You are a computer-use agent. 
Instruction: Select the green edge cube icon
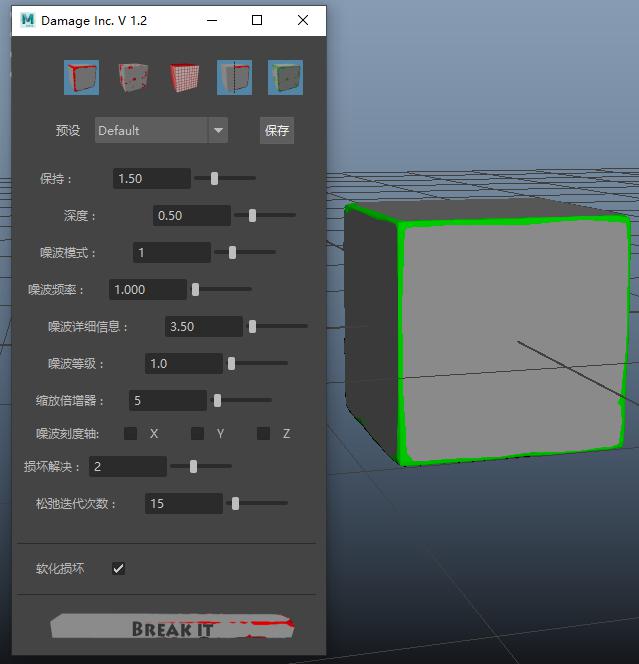point(285,77)
